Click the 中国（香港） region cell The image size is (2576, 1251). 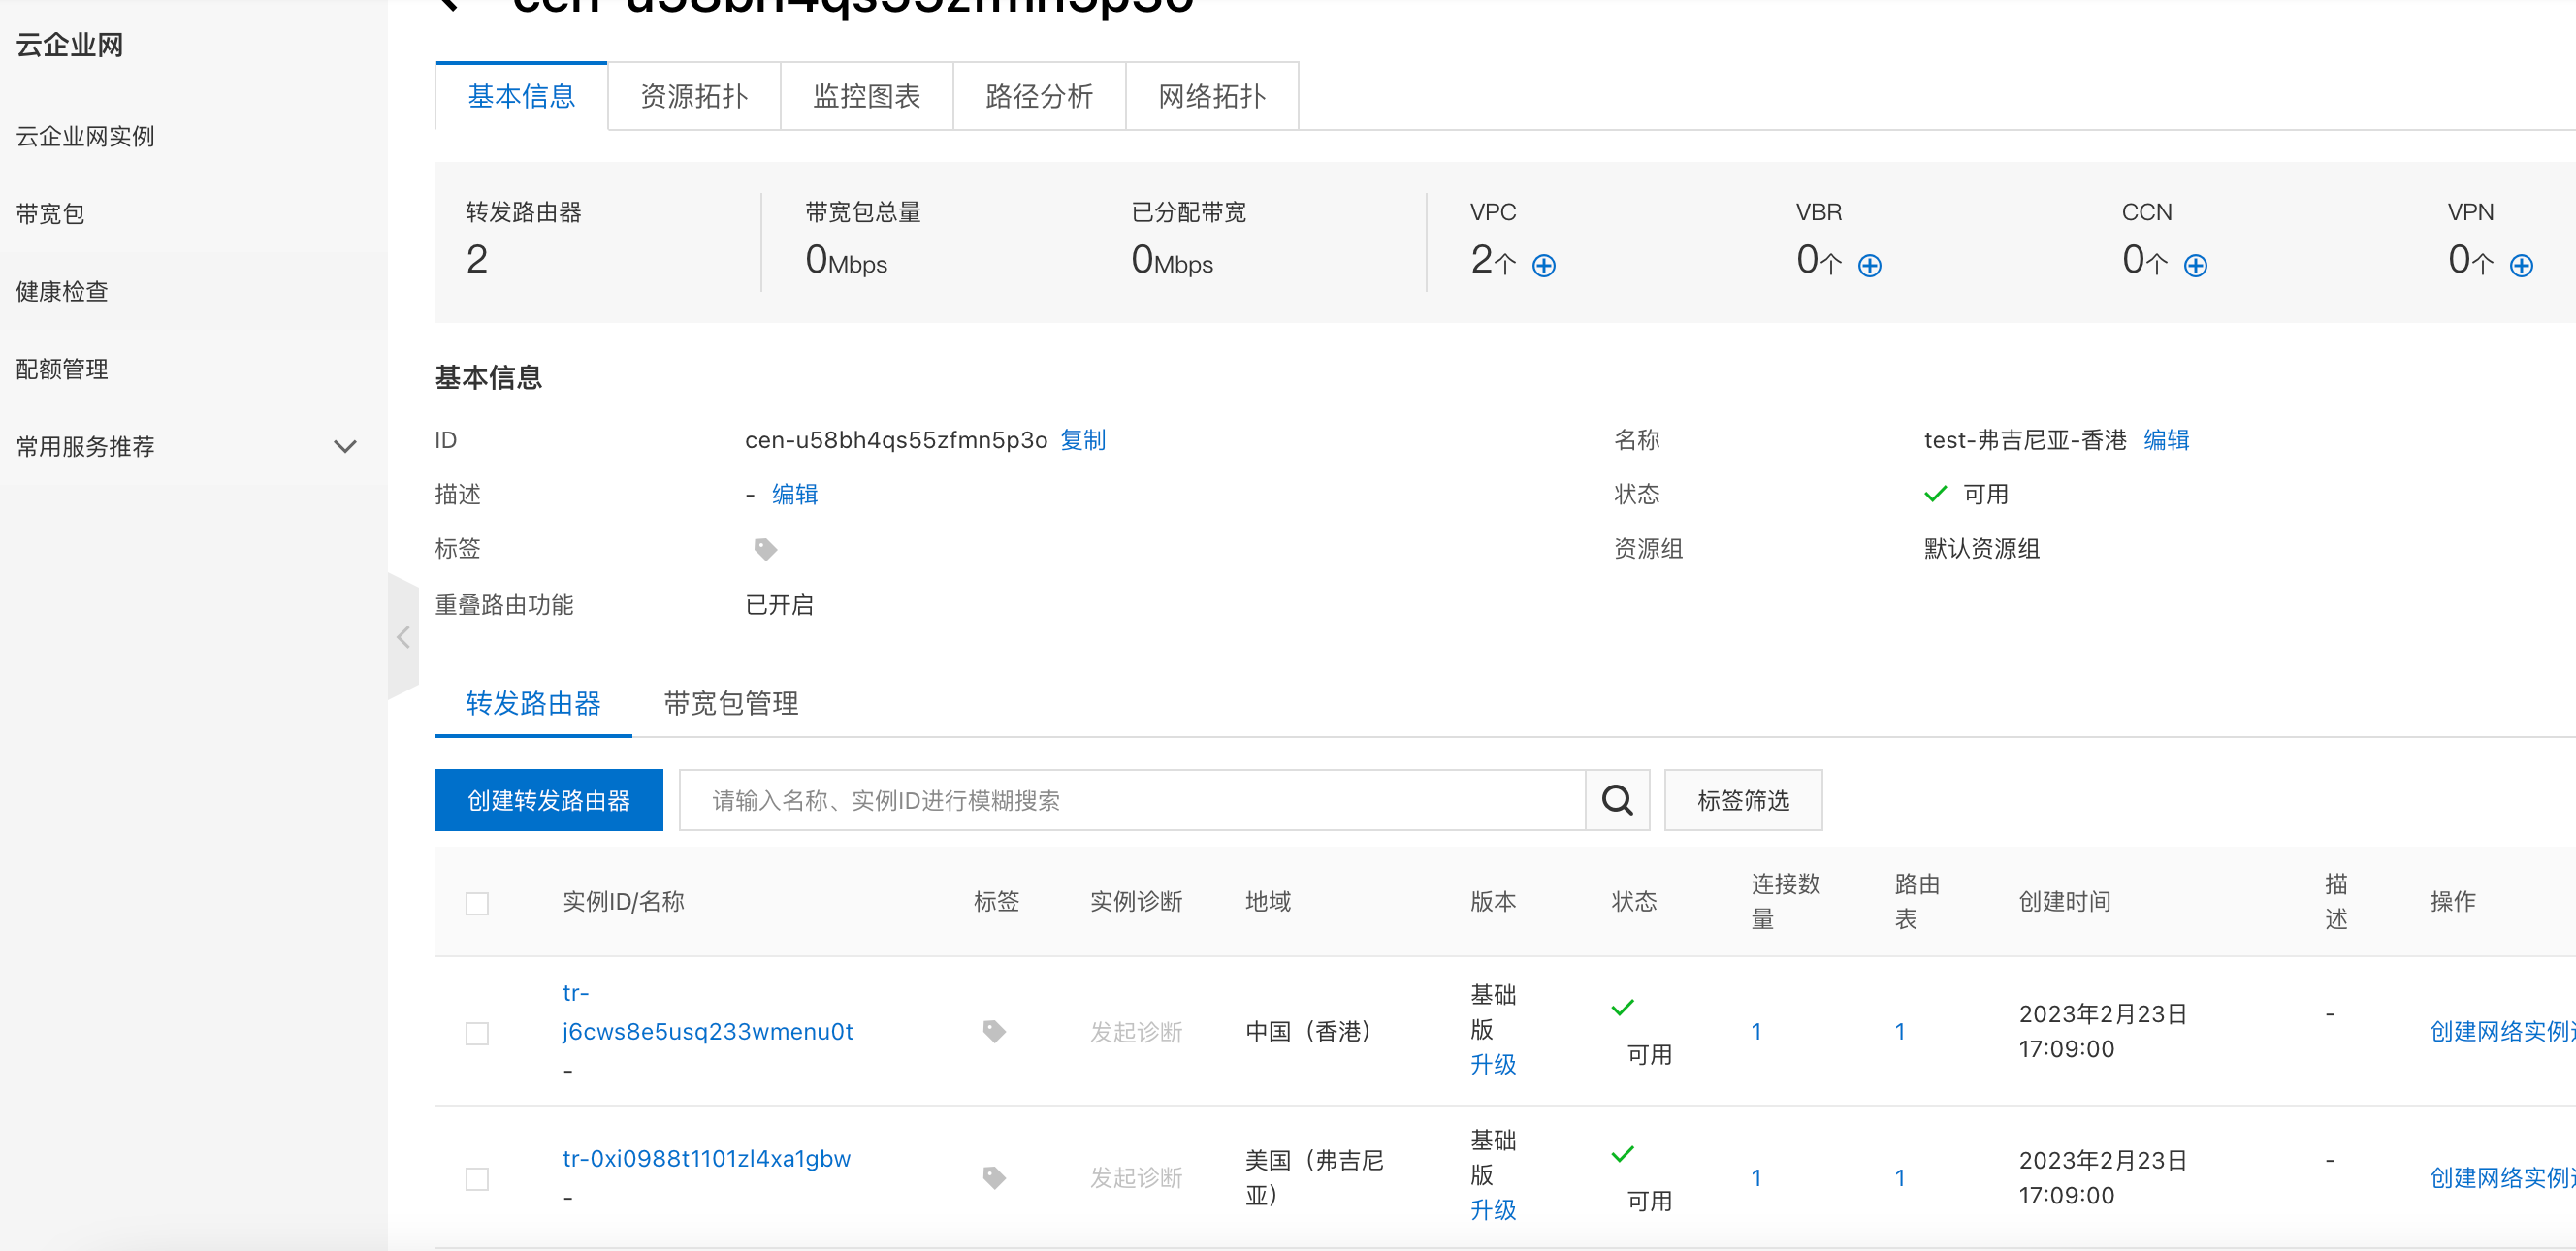[x=1308, y=1032]
